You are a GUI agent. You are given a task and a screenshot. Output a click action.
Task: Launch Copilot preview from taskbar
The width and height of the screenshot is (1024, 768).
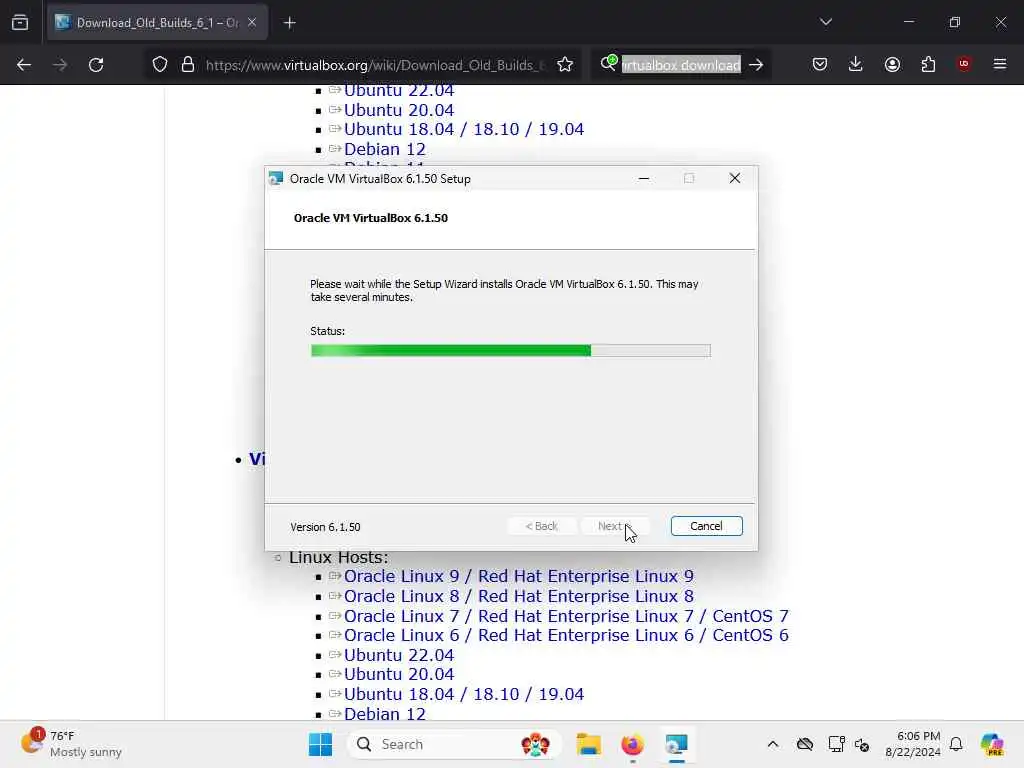(x=992, y=744)
